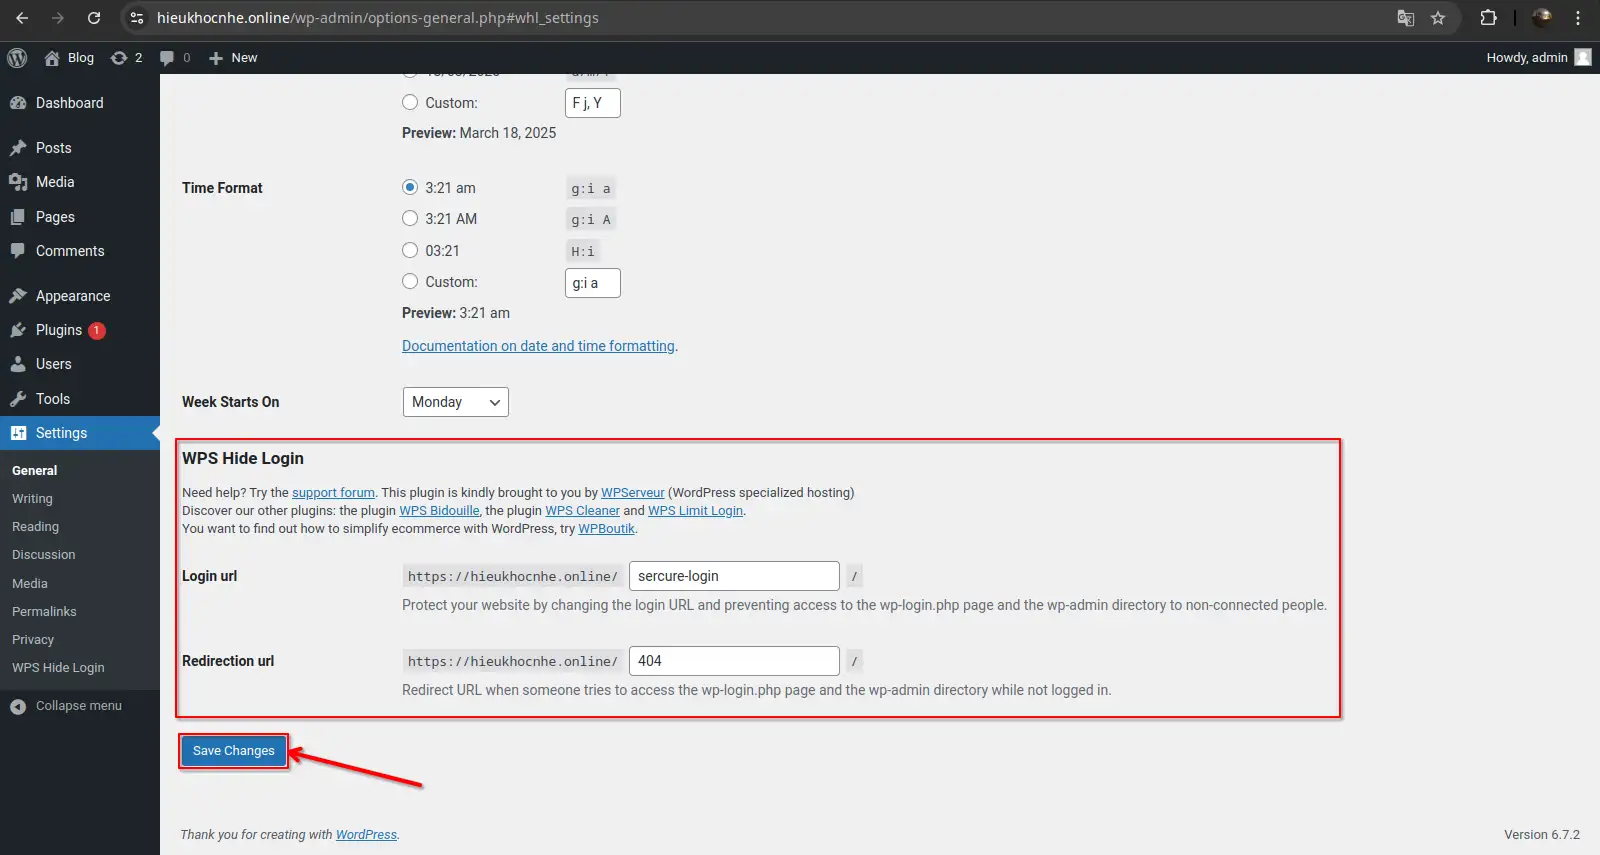
Task: Click the New plus icon in admin bar
Action: pyautogui.click(x=215, y=58)
